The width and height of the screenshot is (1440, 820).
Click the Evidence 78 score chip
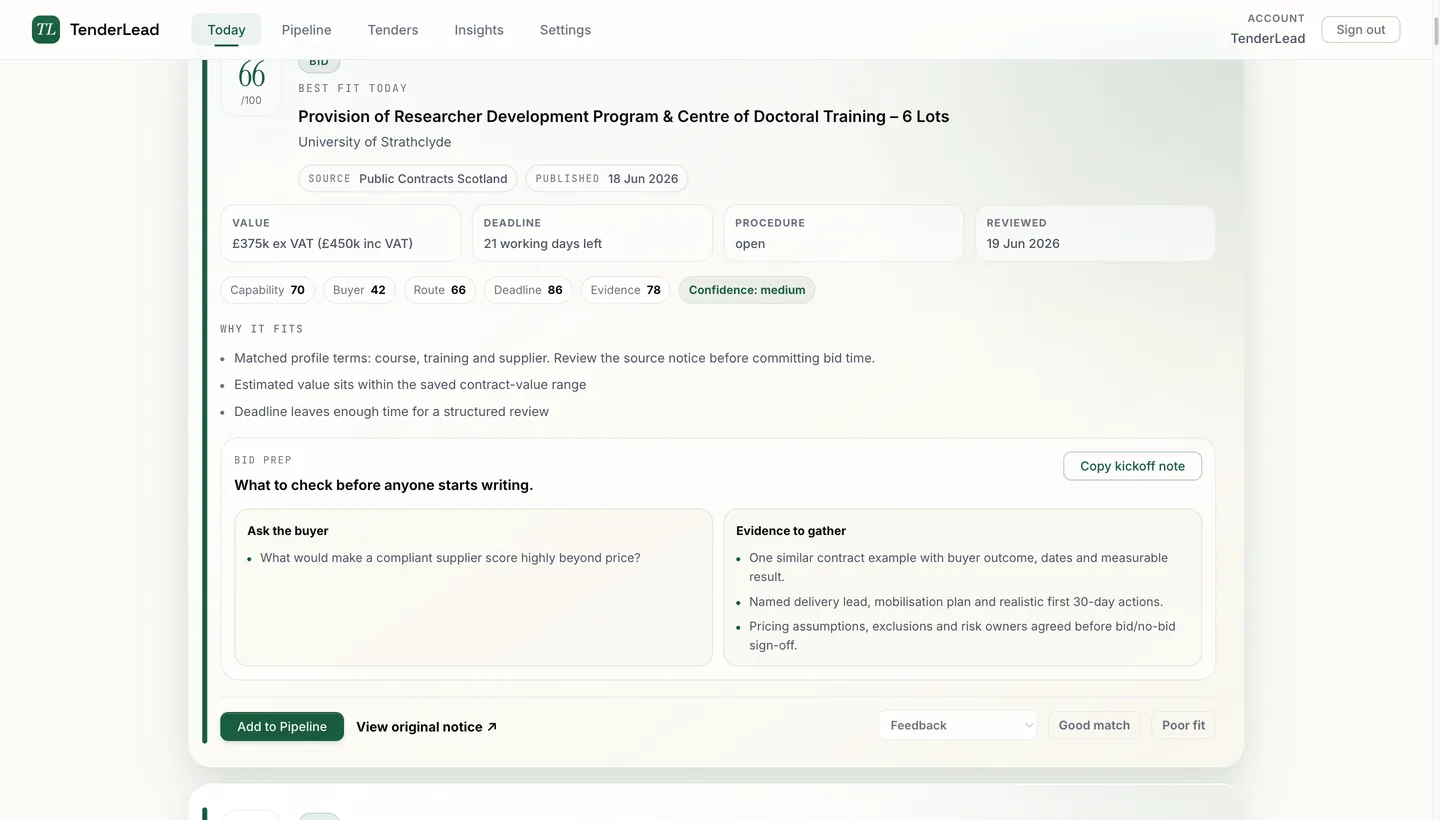click(x=626, y=290)
